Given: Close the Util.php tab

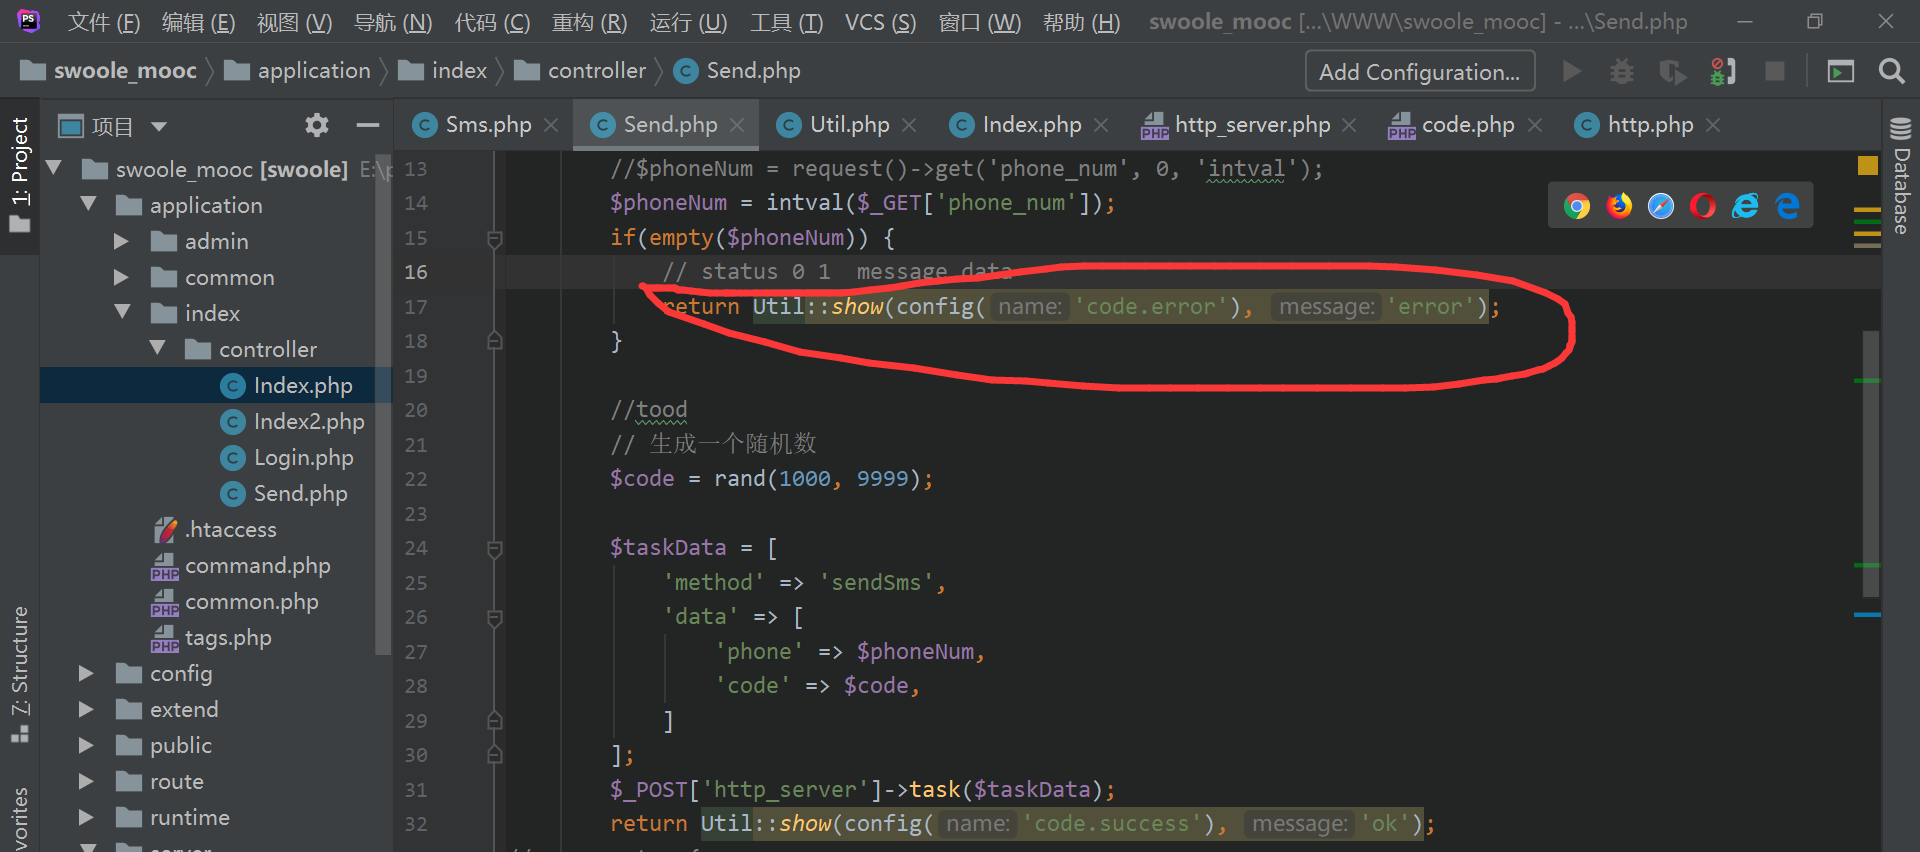Looking at the screenshot, I should pos(909,125).
